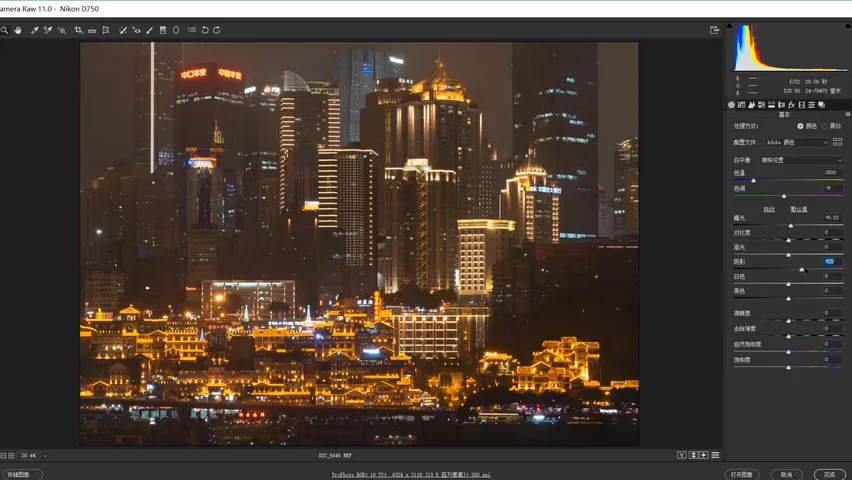852x480 pixels.
Task: Select the Transform tool
Action: [x=106, y=30]
